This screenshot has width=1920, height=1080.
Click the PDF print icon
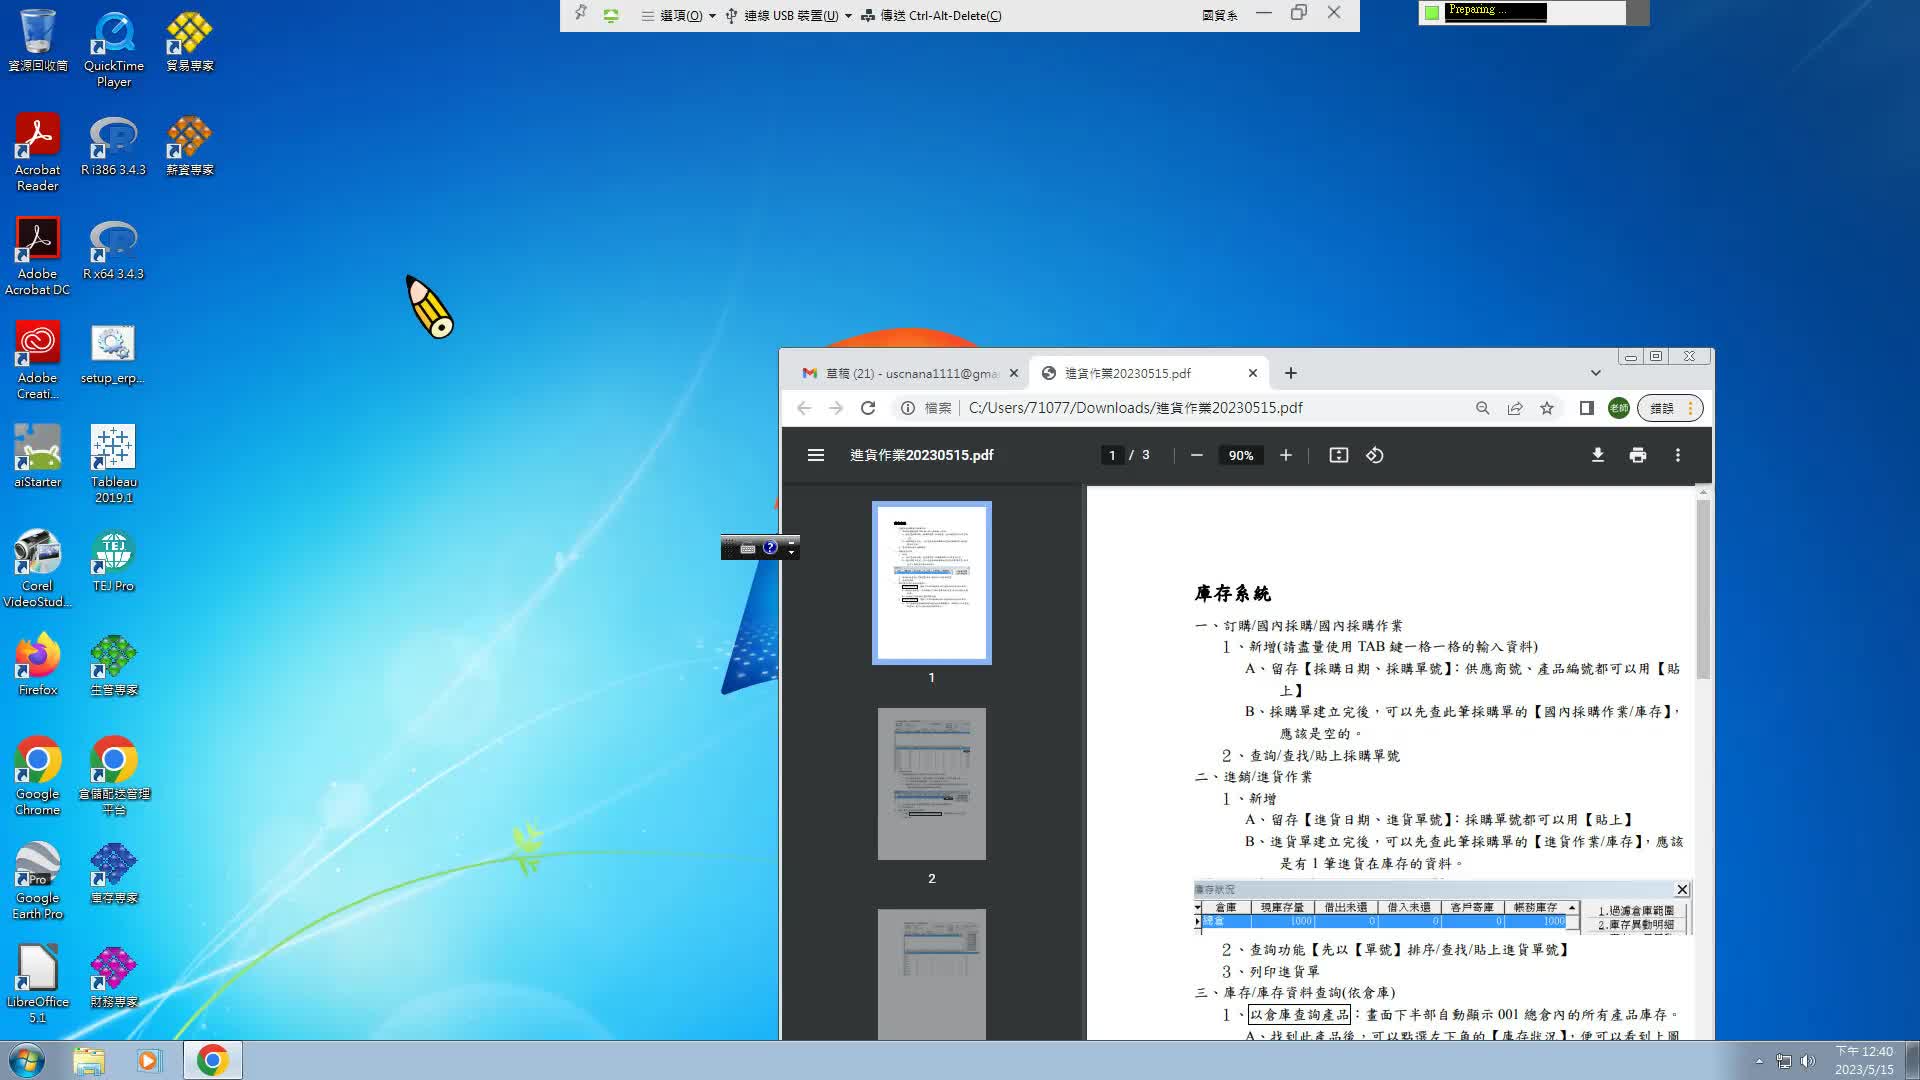click(x=1637, y=455)
